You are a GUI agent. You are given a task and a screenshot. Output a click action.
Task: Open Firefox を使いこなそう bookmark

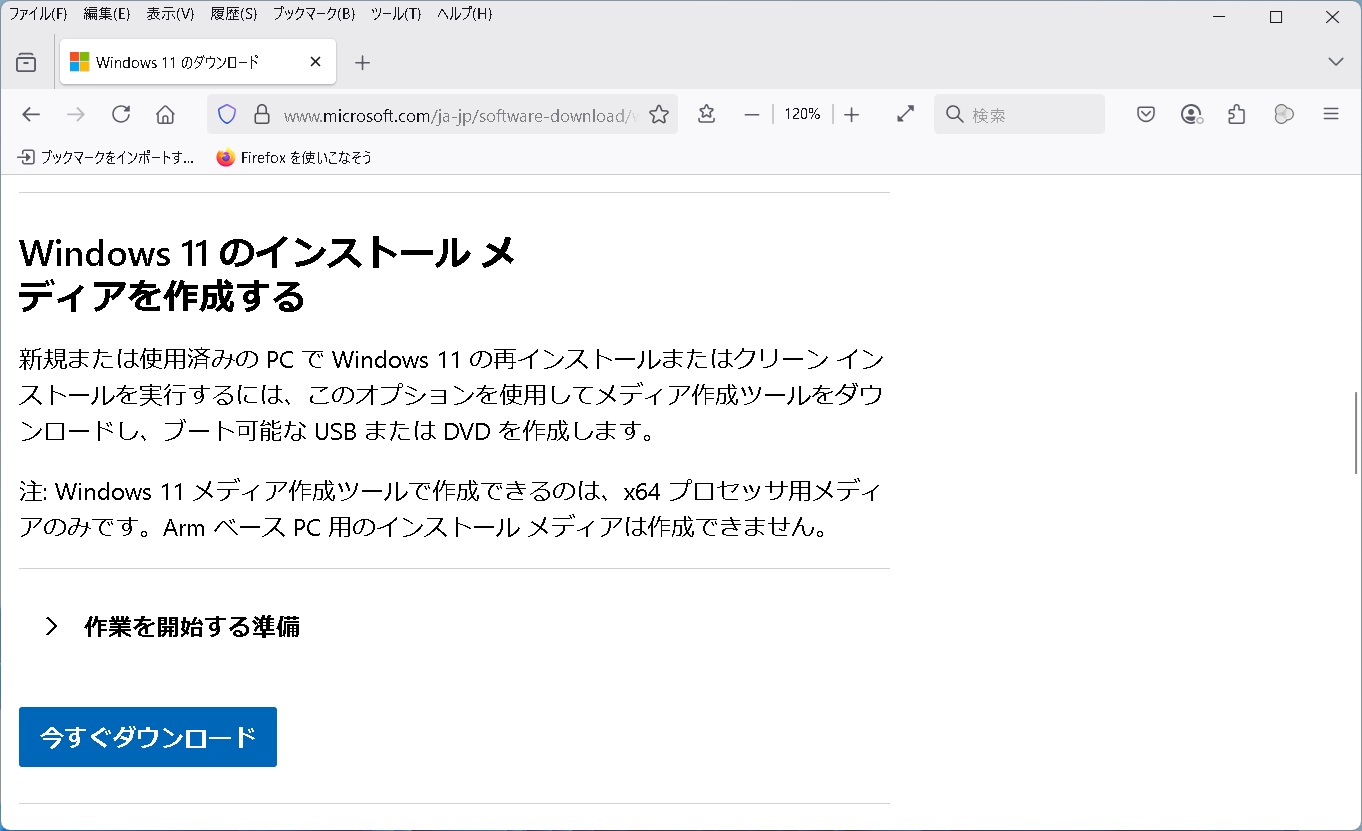[x=294, y=157]
